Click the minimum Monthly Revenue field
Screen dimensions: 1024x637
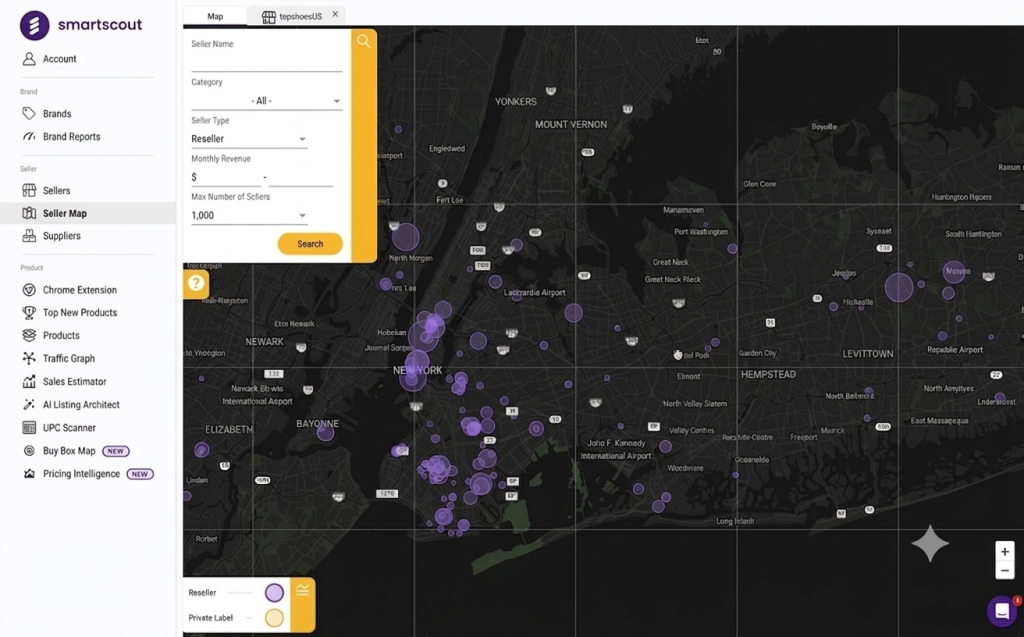[x=226, y=177]
